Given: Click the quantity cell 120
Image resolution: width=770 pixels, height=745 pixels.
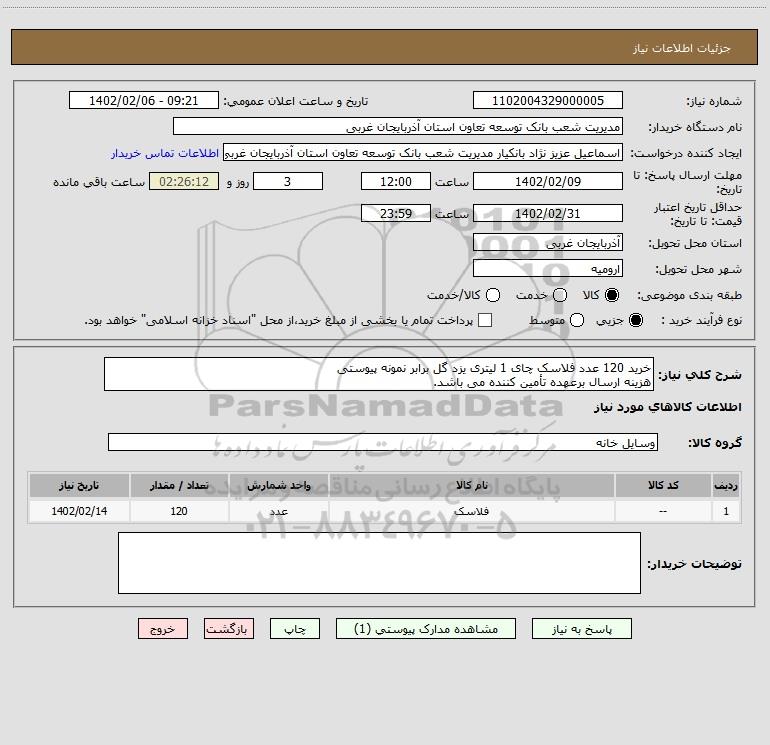Looking at the screenshot, I should [179, 511].
